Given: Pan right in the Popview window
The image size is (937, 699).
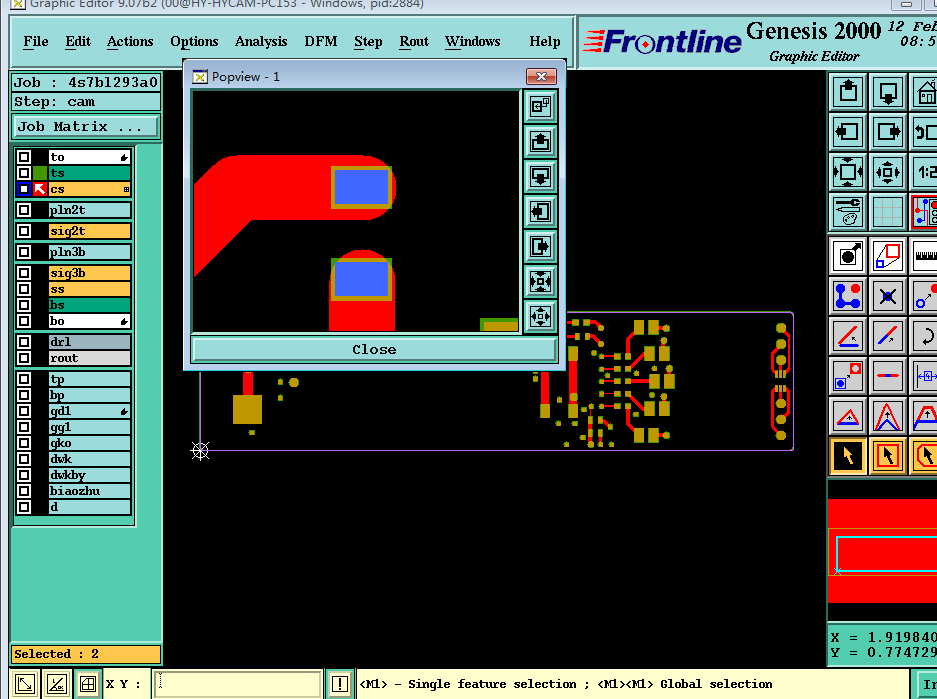Looking at the screenshot, I should click(541, 246).
